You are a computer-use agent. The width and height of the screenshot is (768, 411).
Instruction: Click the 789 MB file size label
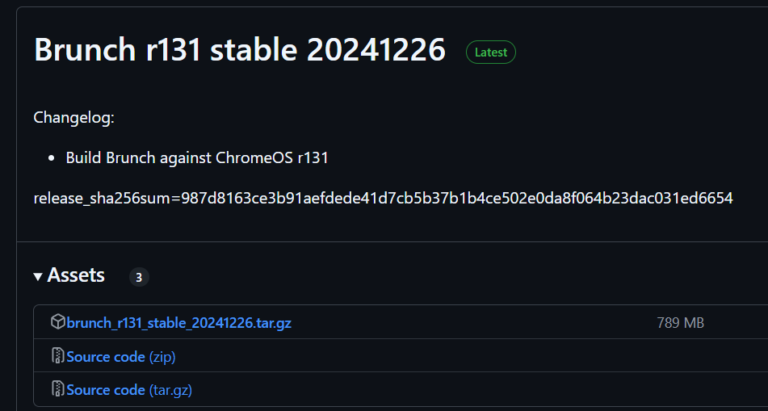[x=680, y=322]
